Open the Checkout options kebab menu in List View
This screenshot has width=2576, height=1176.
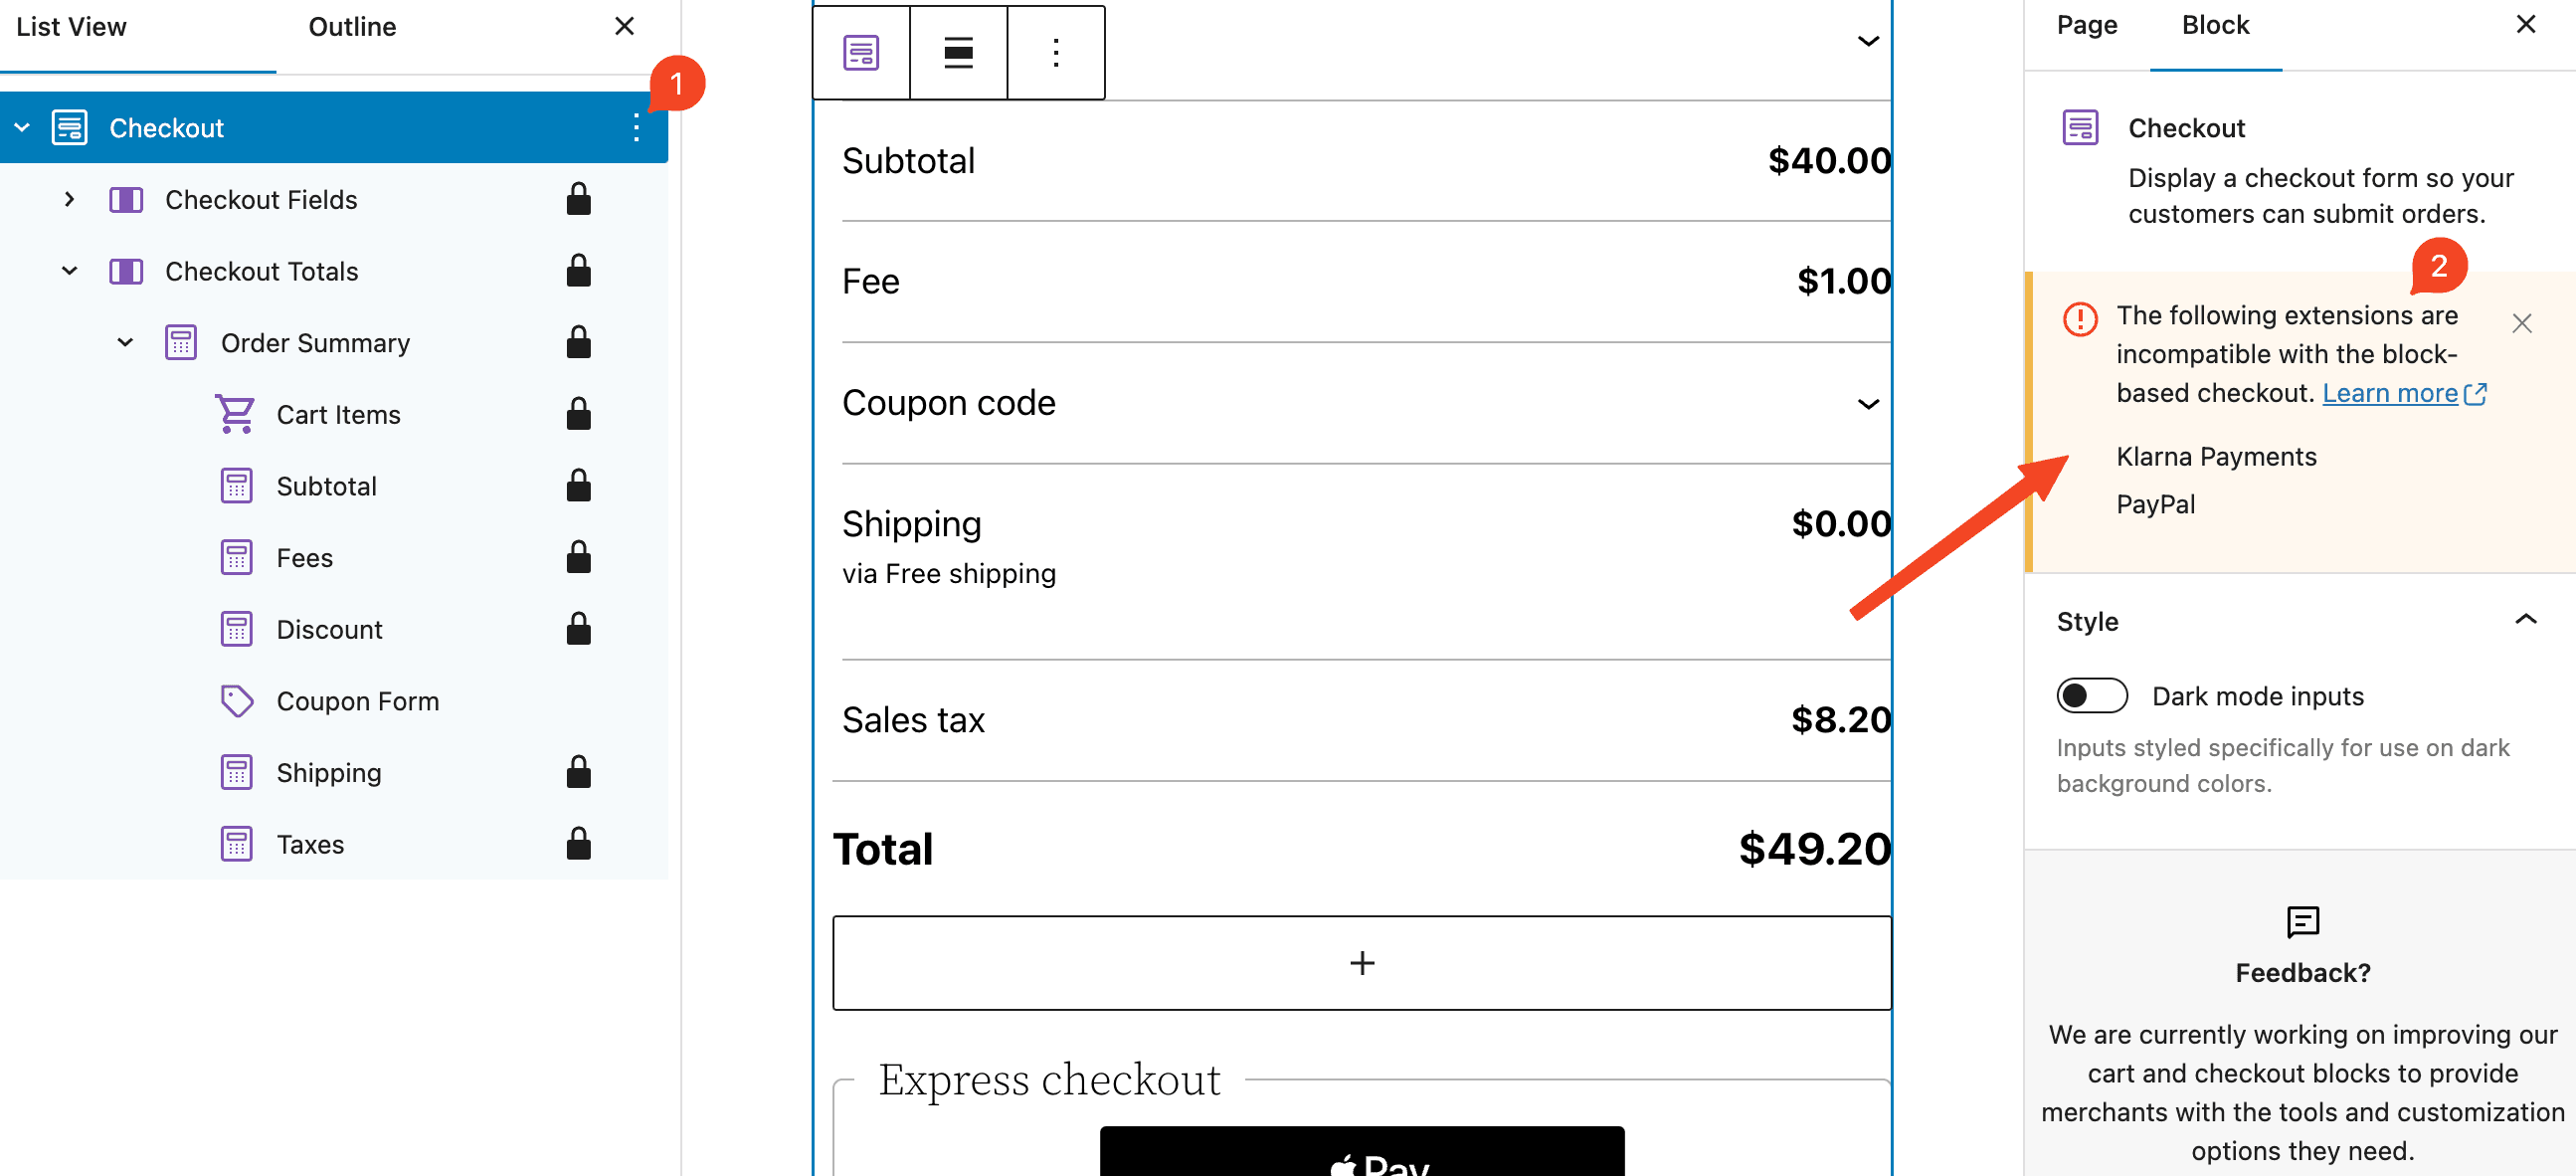coord(637,127)
